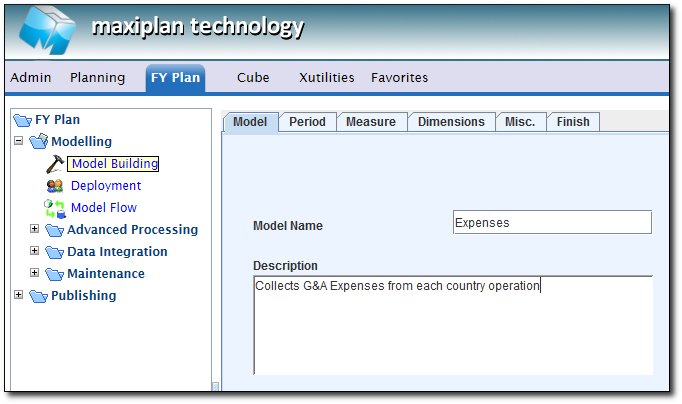Click the Data Integration folder icon

point(54,252)
